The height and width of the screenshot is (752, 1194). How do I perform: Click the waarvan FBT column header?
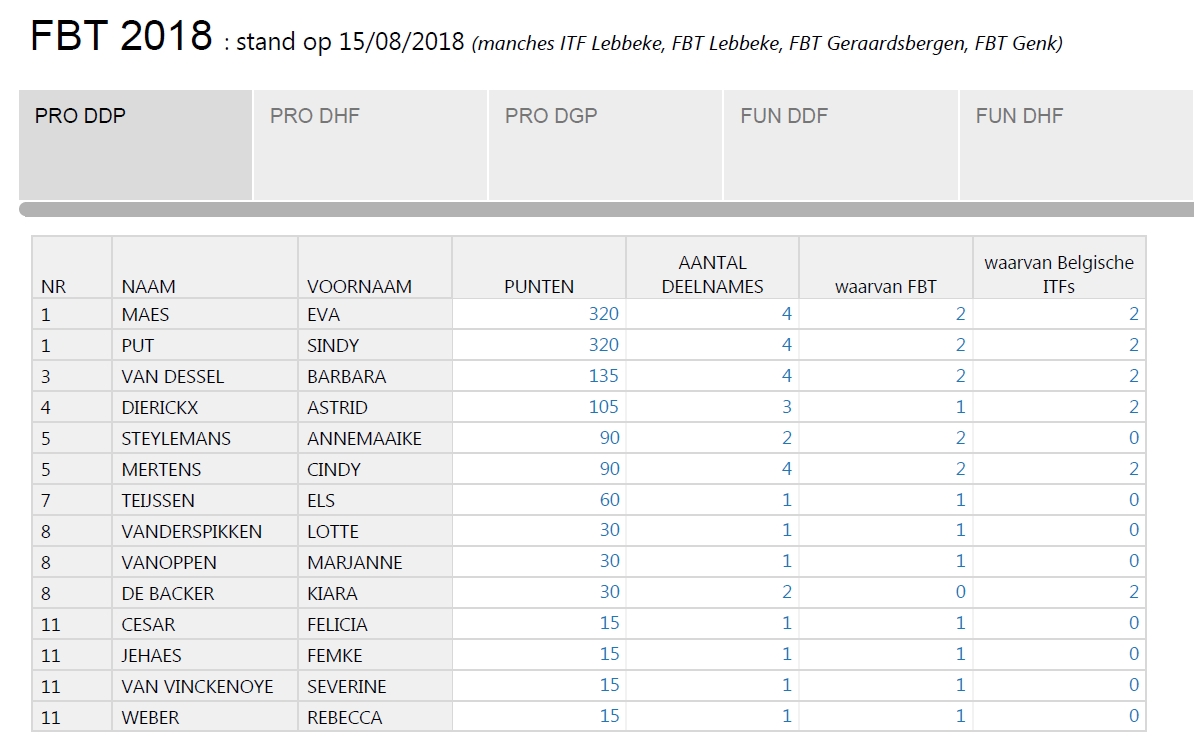886,267
